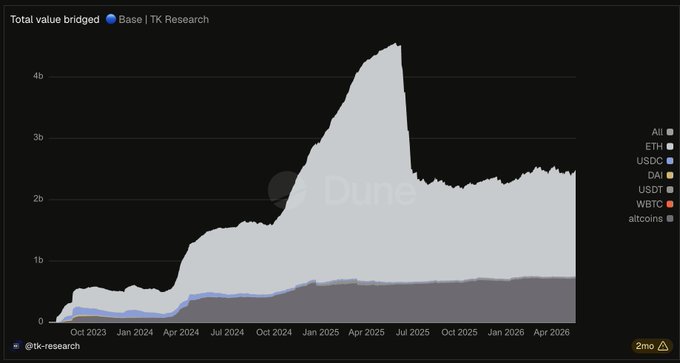
Task: Toggle the DAI series in legend
Action: 660,175
